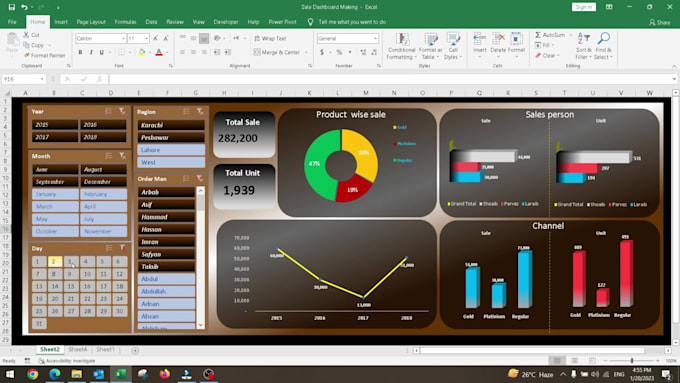This screenshot has width=680, height=383.
Task: Click the Sort & Filter icon
Action: point(583,39)
